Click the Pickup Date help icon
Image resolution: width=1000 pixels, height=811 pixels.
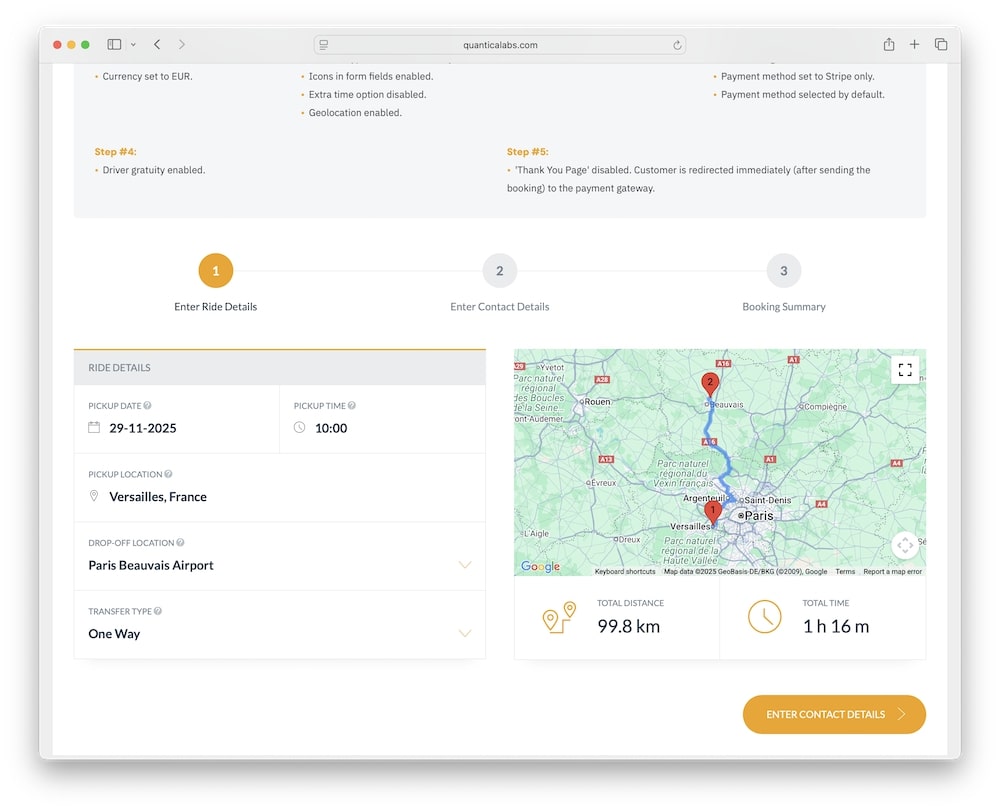point(147,406)
